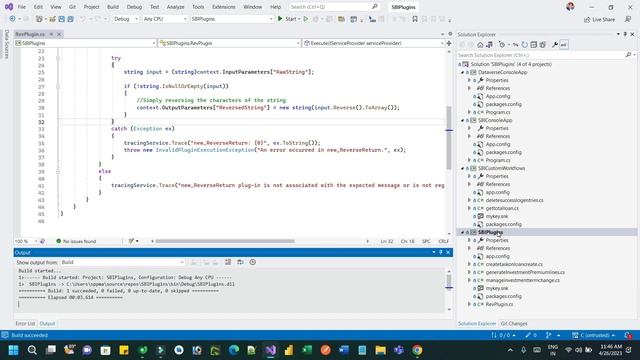This screenshot has height=360, width=640.
Task: Open the SBIPlugins.RevPlugin class dropdown
Action: (x=229, y=43)
